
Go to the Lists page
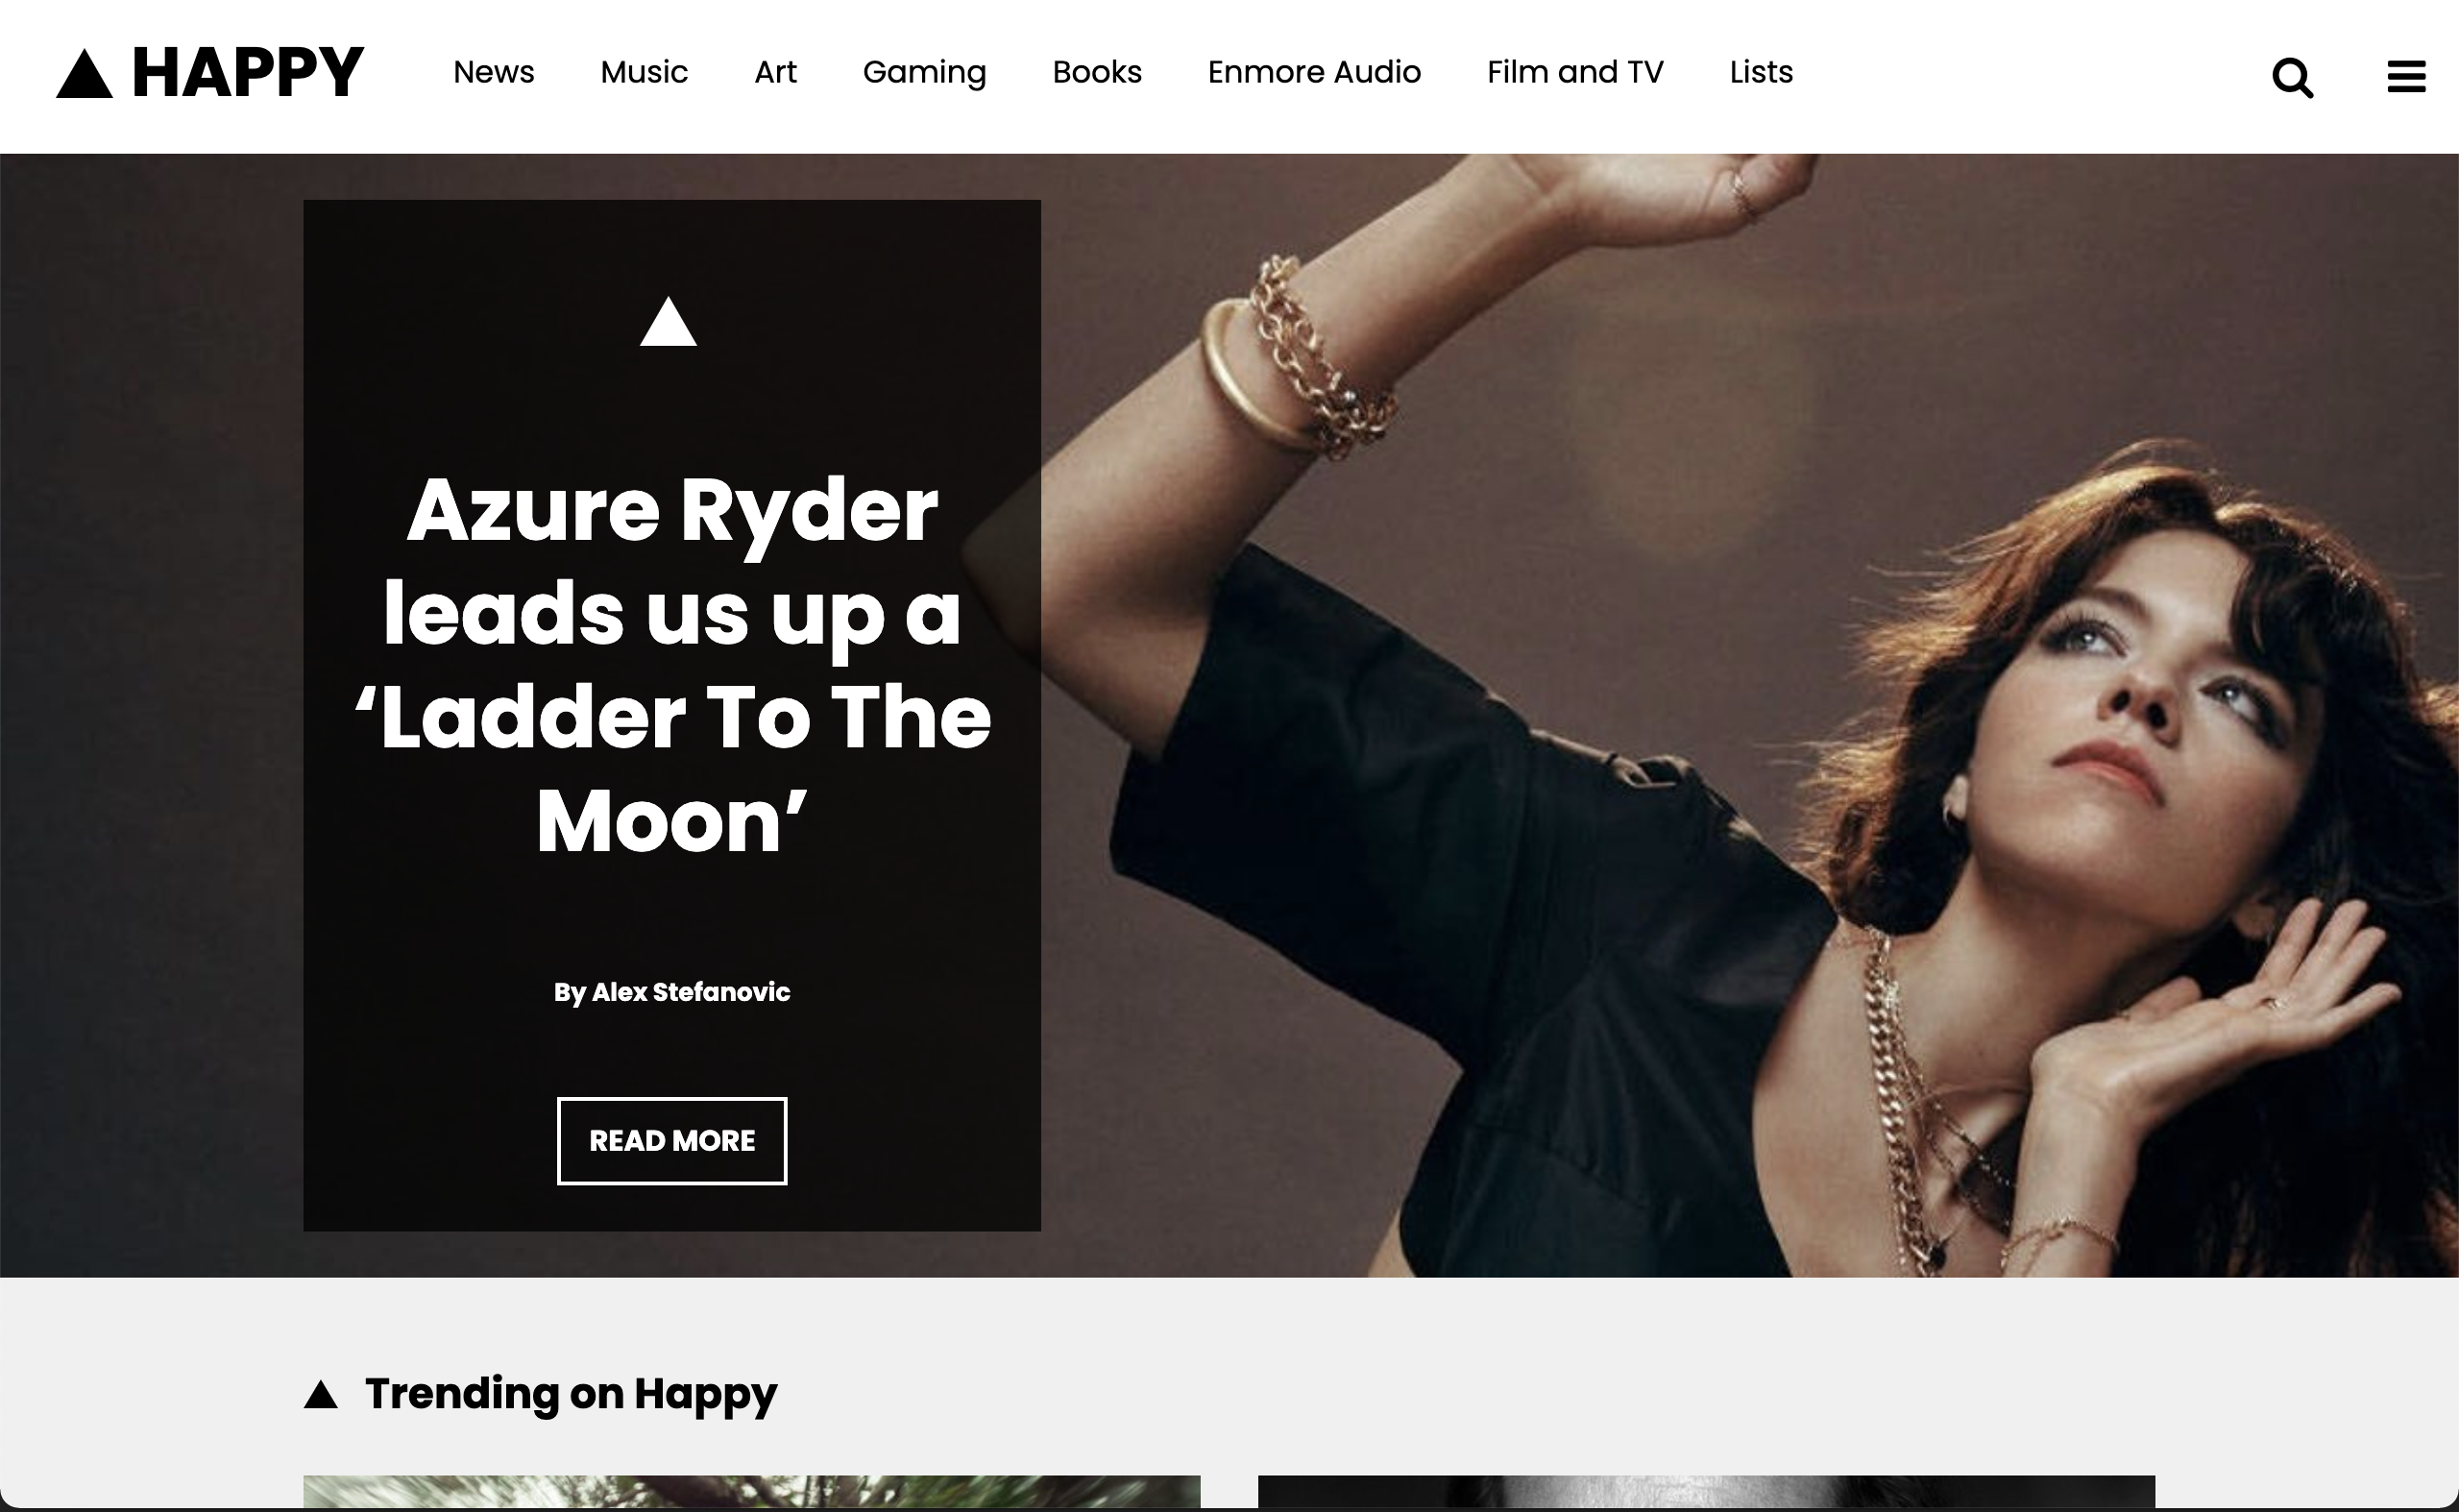pos(1761,72)
